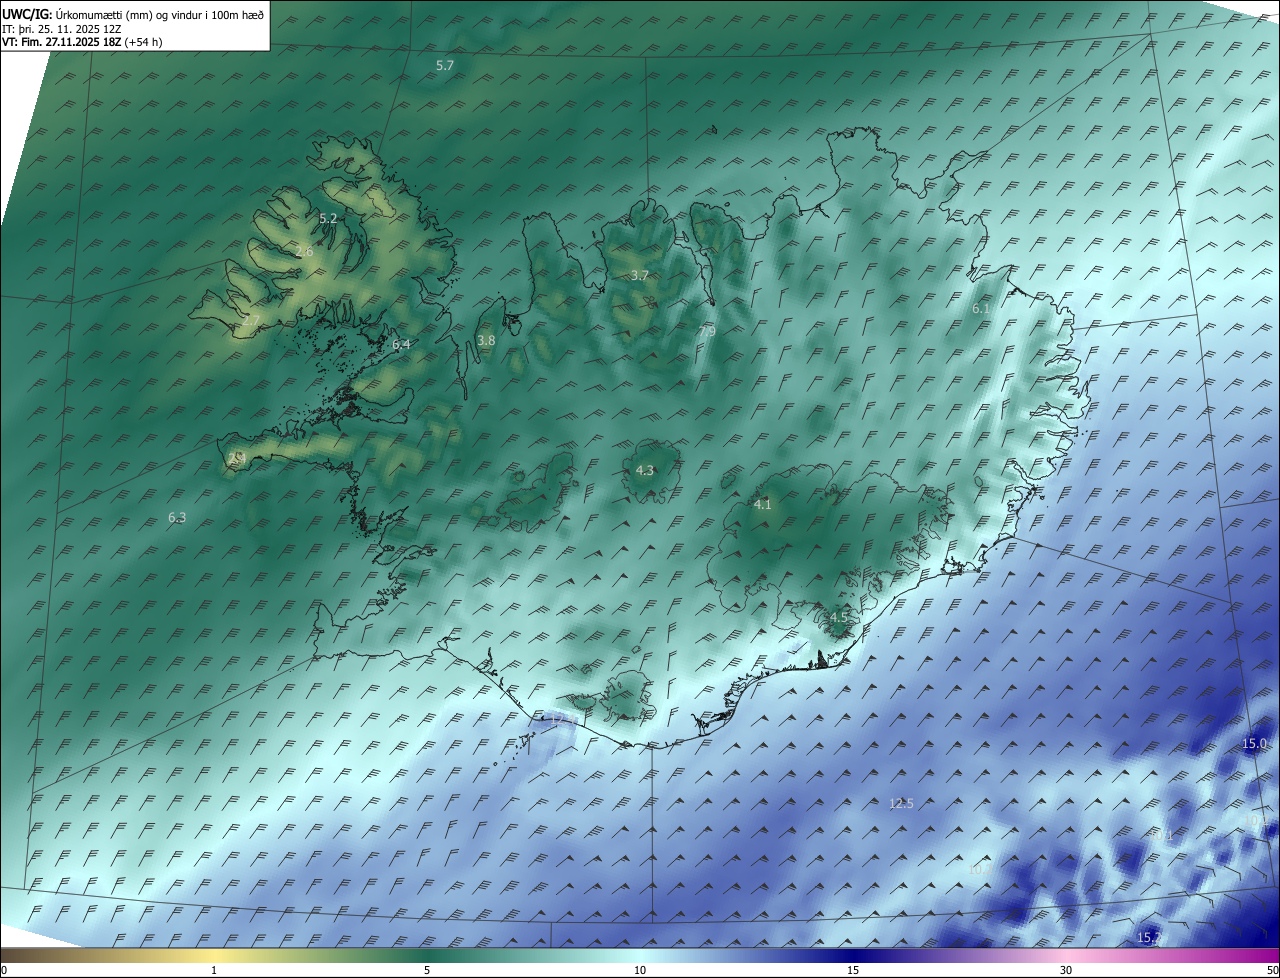Click the 4.5 value label
Viewport: 1280px width, 978px height.
pos(838,618)
